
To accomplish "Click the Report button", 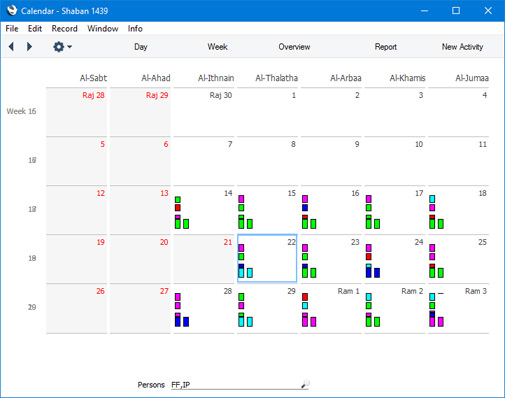I will point(386,47).
